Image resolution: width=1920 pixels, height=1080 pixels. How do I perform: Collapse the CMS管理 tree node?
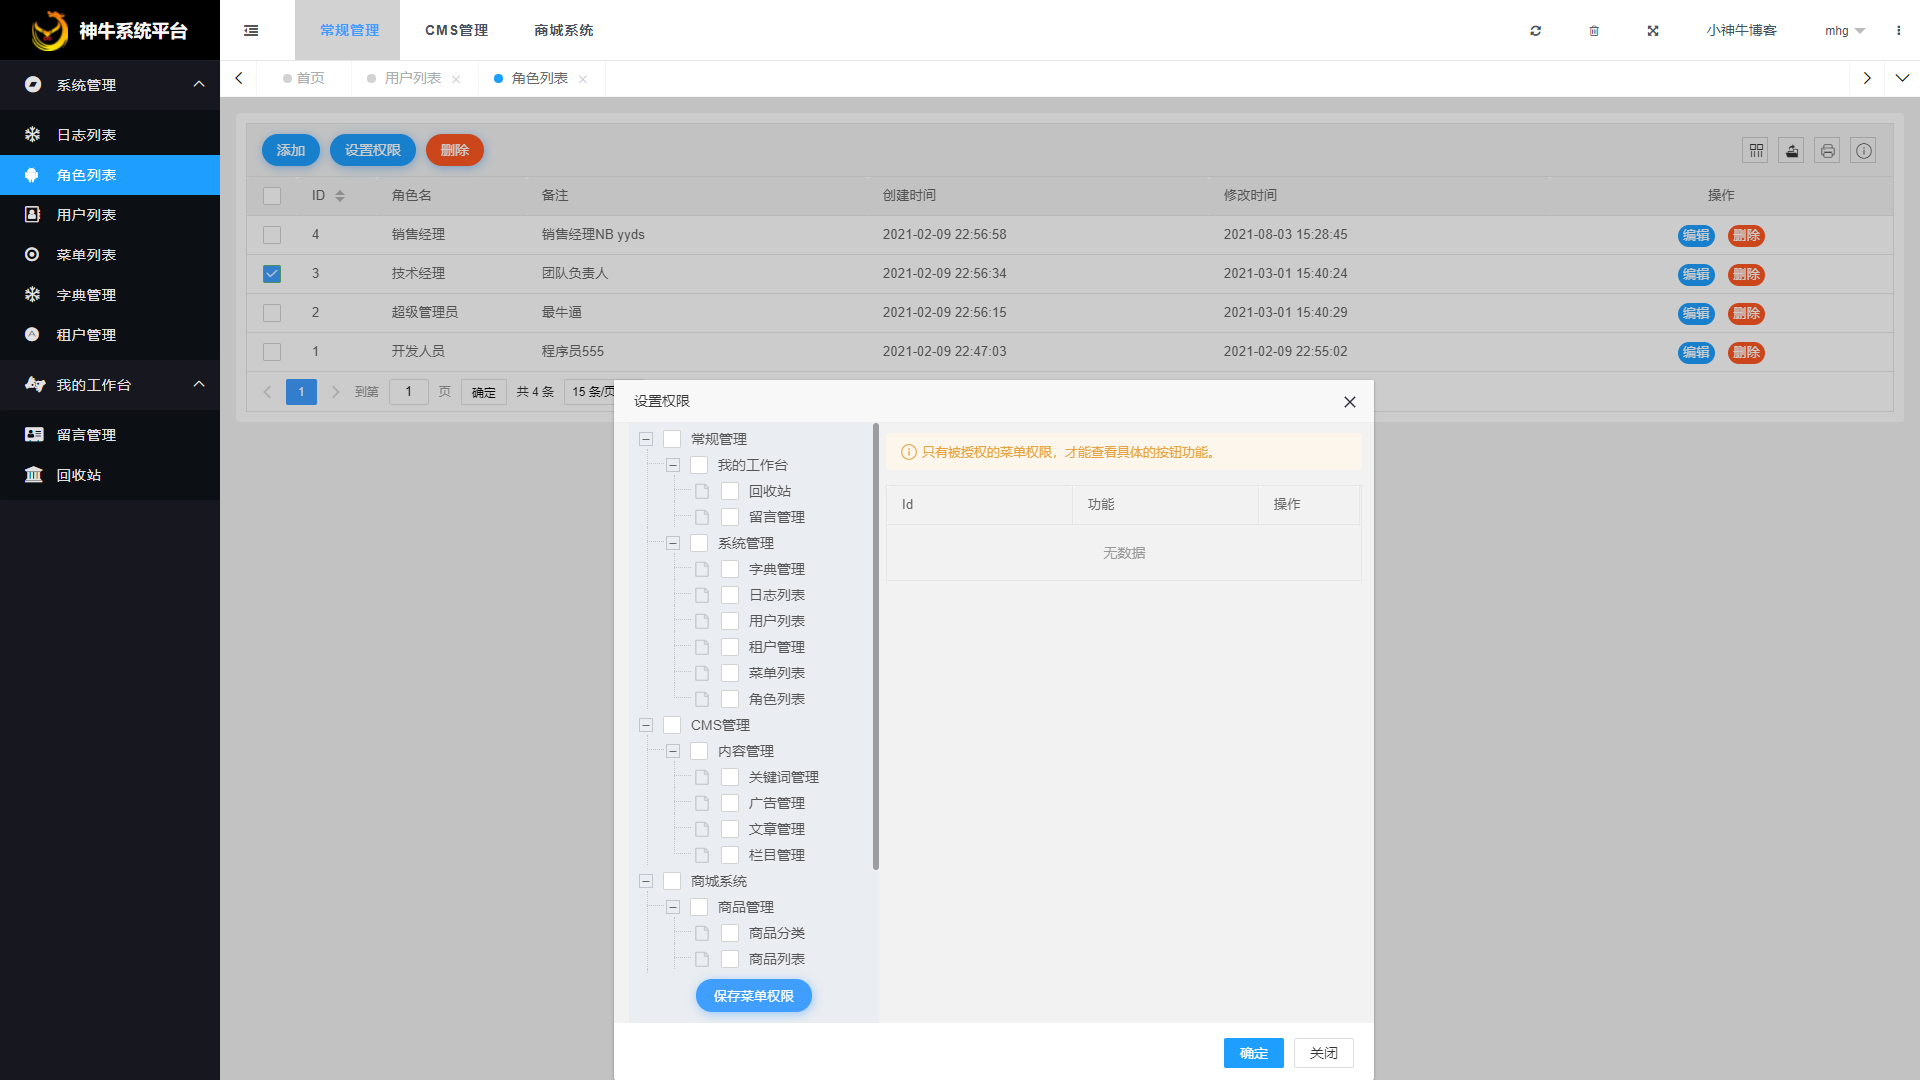[x=645, y=725]
